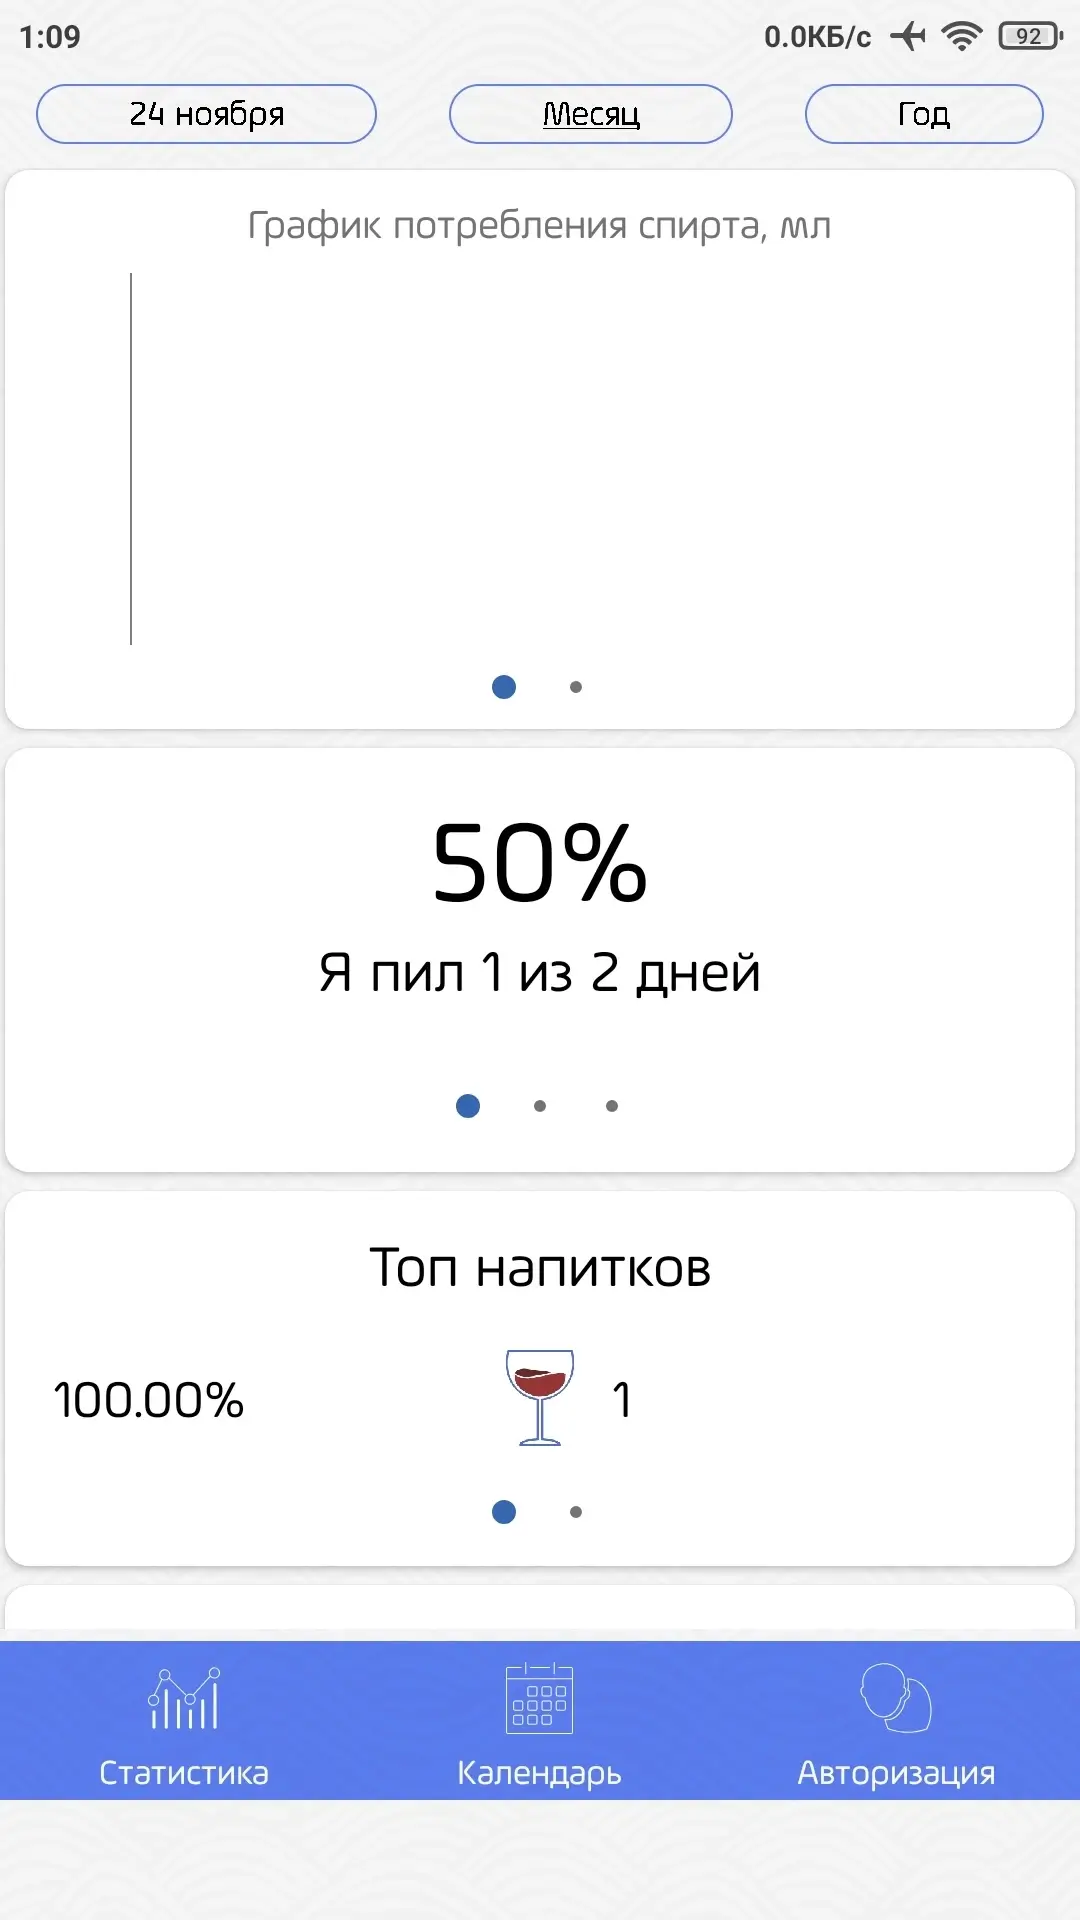Tap the red wine glass icon
This screenshot has width=1080, height=1920.
tap(540, 1397)
